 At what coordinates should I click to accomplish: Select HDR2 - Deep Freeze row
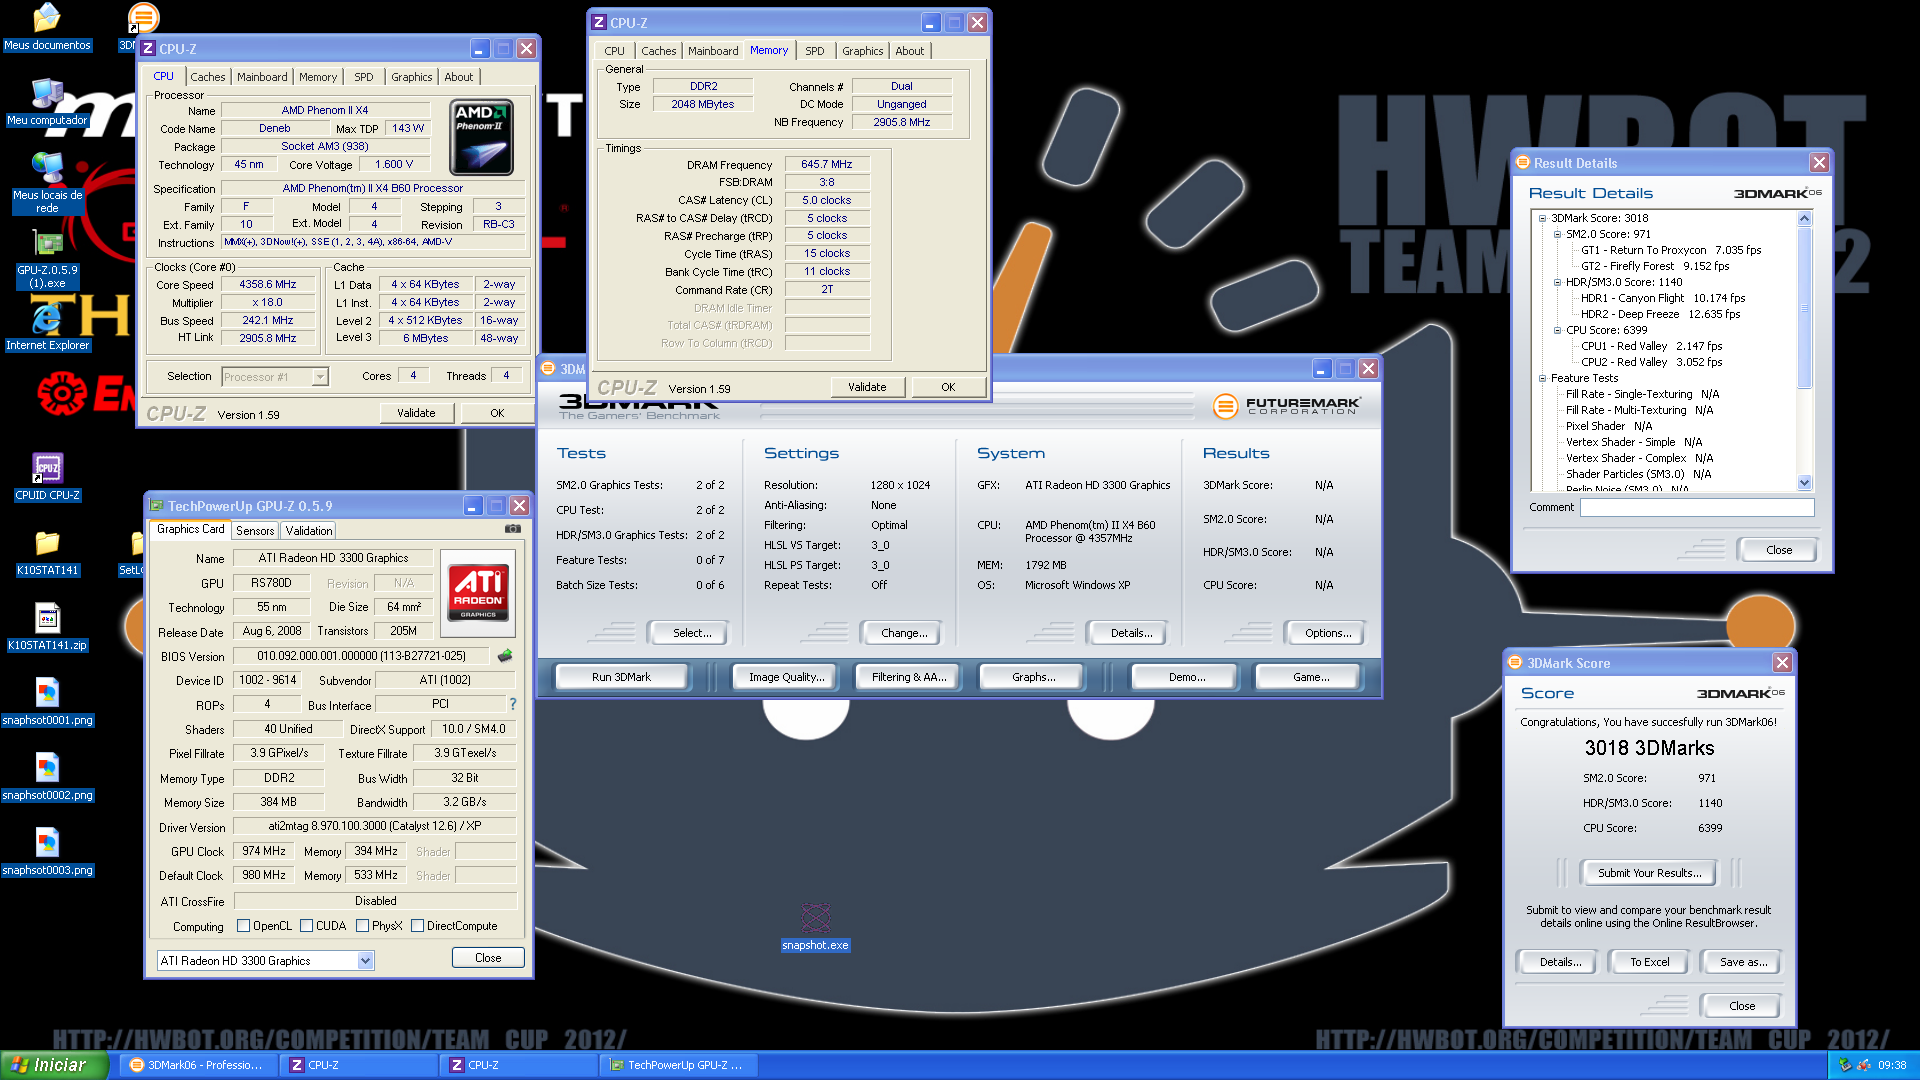pyautogui.click(x=1660, y=314)
